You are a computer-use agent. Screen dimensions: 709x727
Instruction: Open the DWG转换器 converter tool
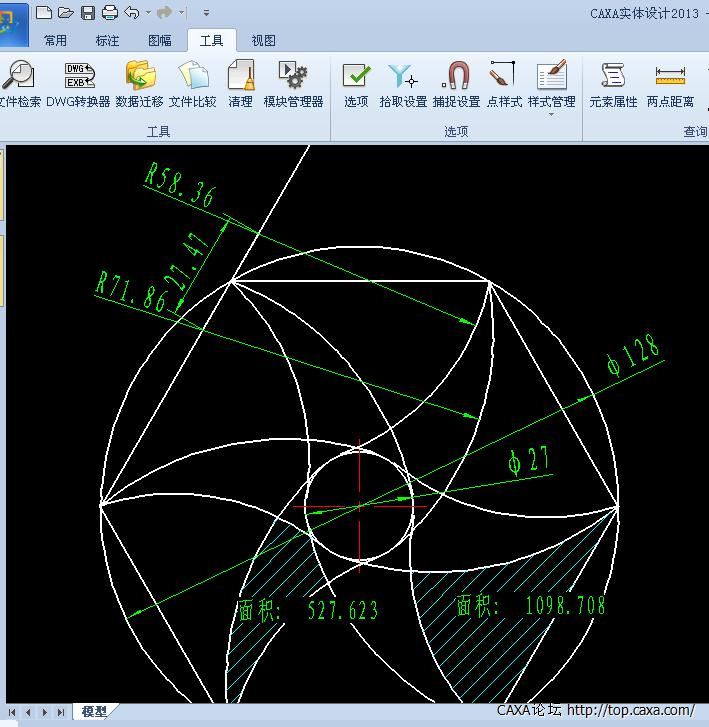(x=79, y=84)
